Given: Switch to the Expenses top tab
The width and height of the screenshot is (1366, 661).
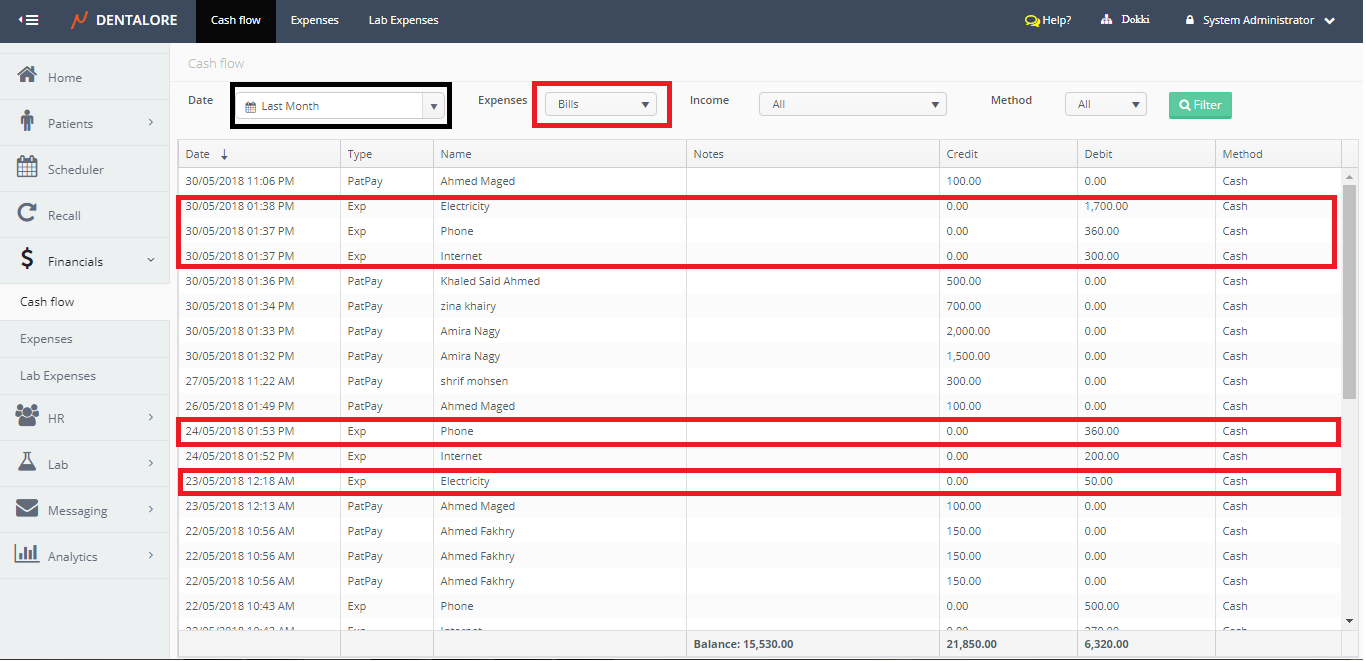Looking at the screenshot, I should pos(314,20).
